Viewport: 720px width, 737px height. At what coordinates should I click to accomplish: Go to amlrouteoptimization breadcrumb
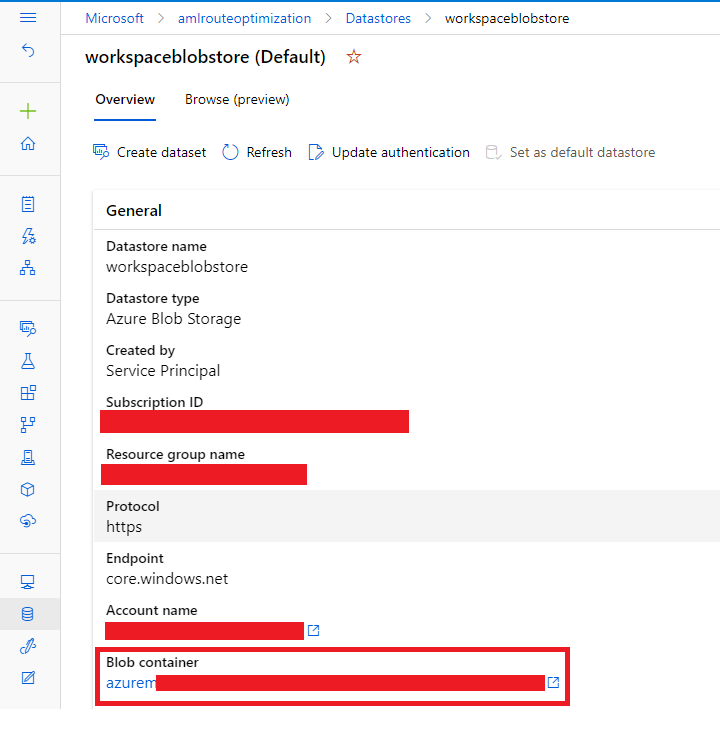[x=244, y=18]
